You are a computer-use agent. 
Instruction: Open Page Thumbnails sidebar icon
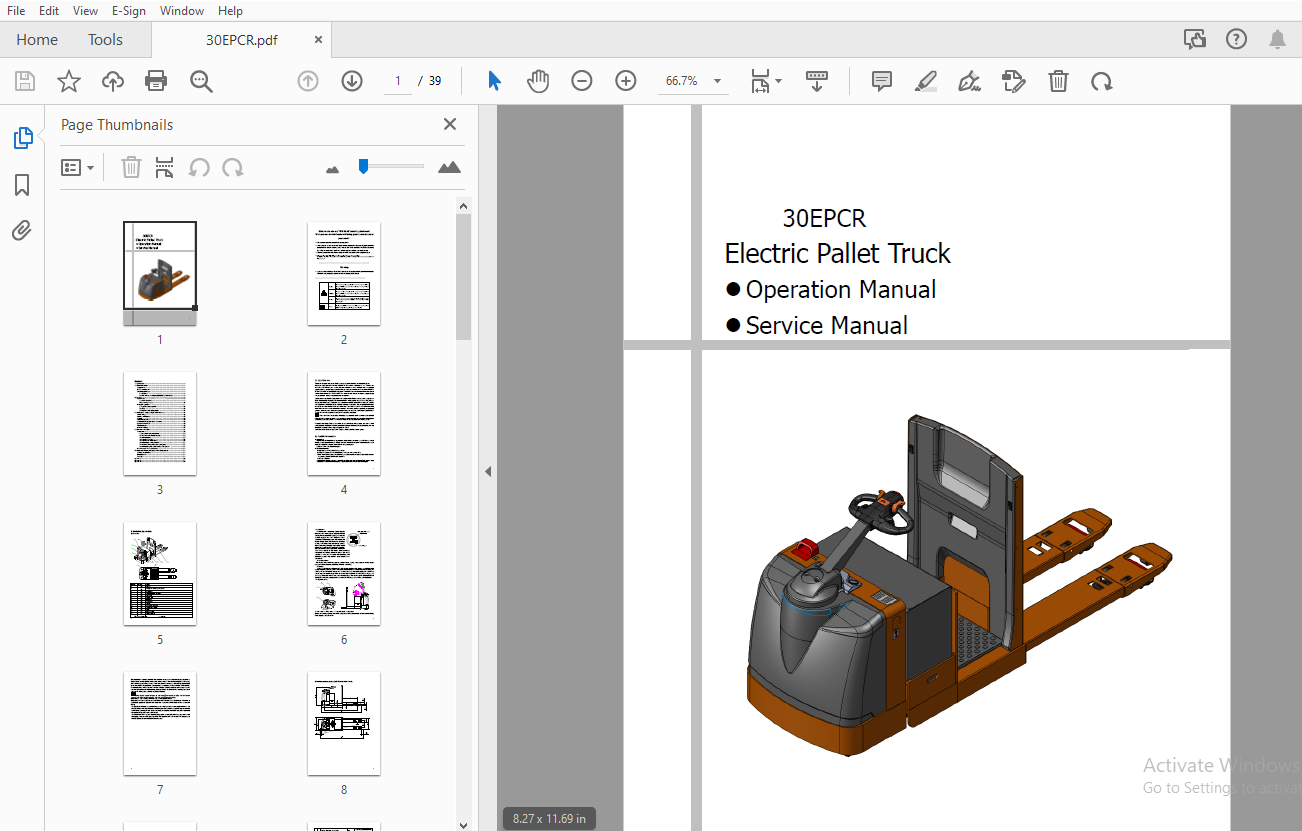coord(22,138)
